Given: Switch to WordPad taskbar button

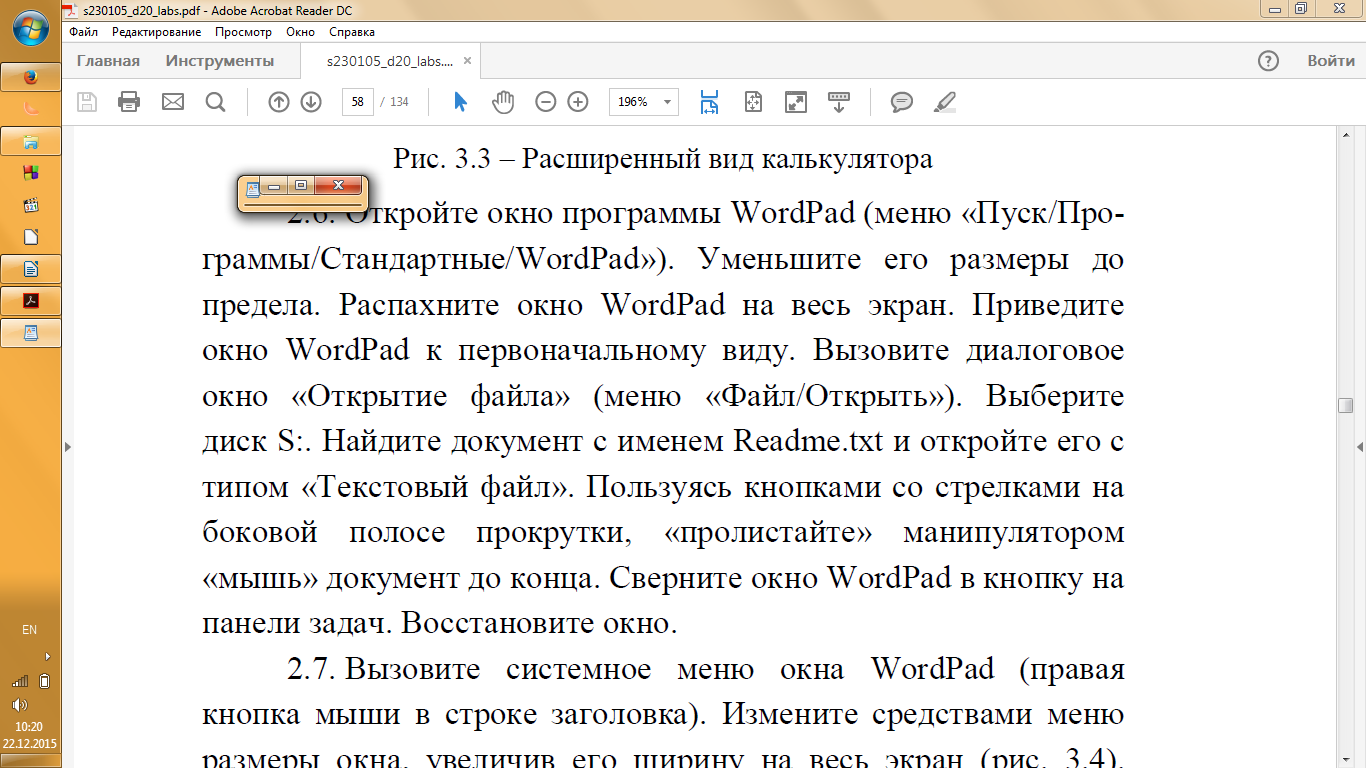Looking at the screenshot, I should [31, 333].
